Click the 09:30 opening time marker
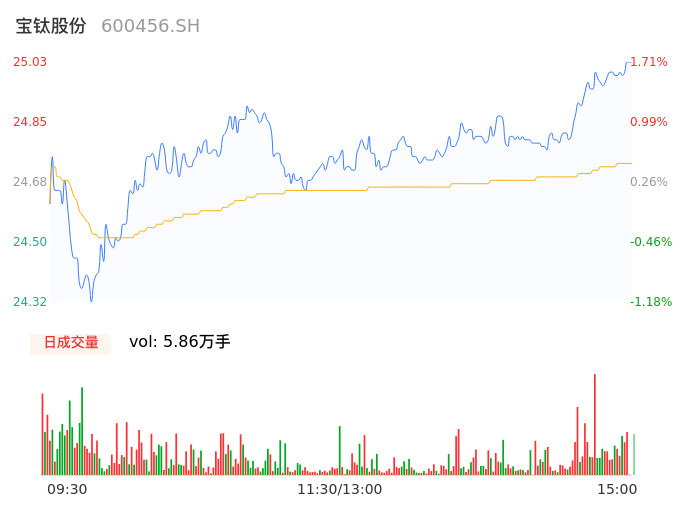This screenshot has height=524, width=686. click(x=67, y=489)
